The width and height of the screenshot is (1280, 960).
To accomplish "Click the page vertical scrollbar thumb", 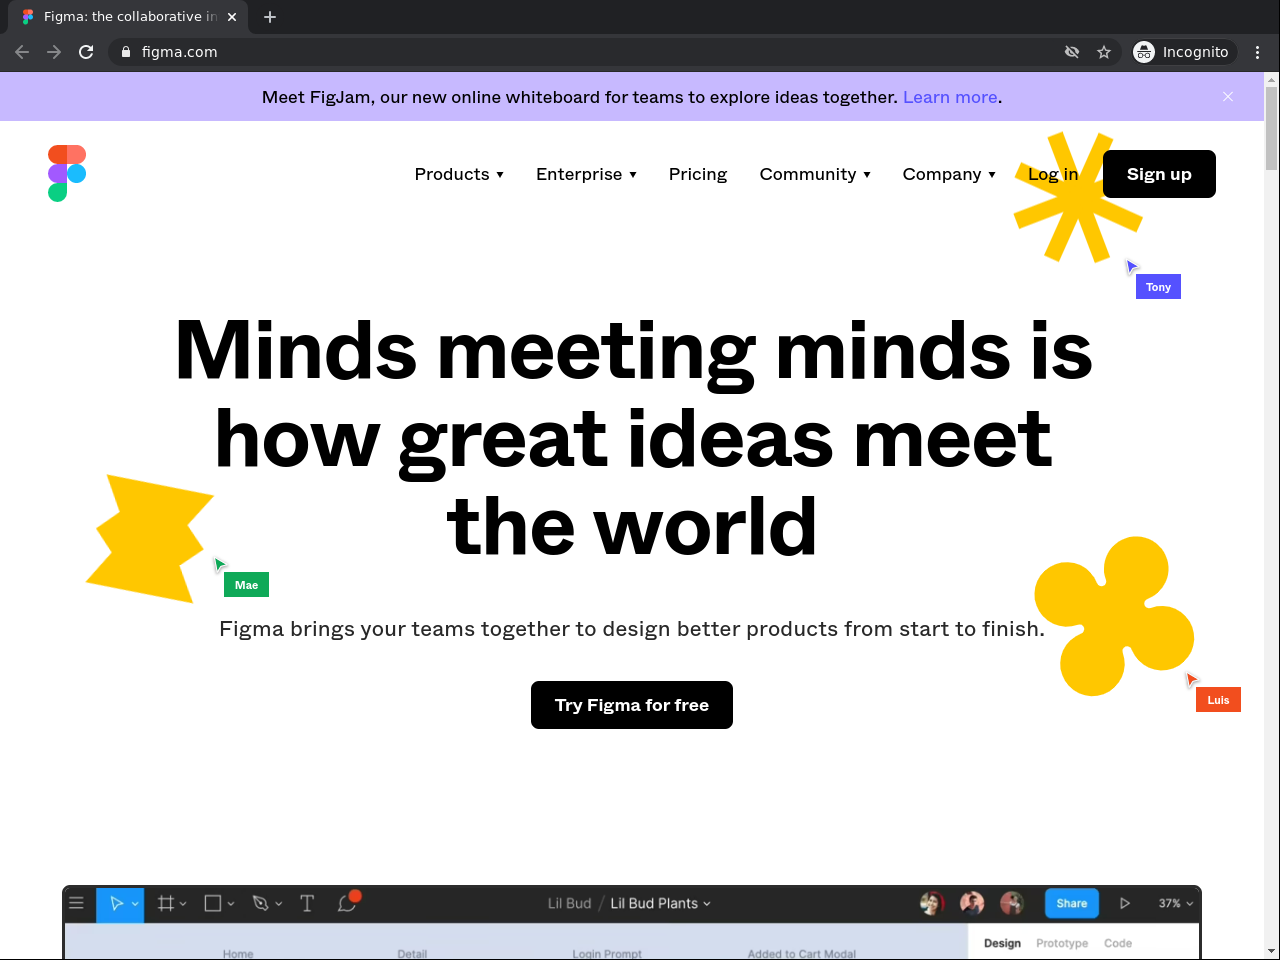I will 1272,128.
